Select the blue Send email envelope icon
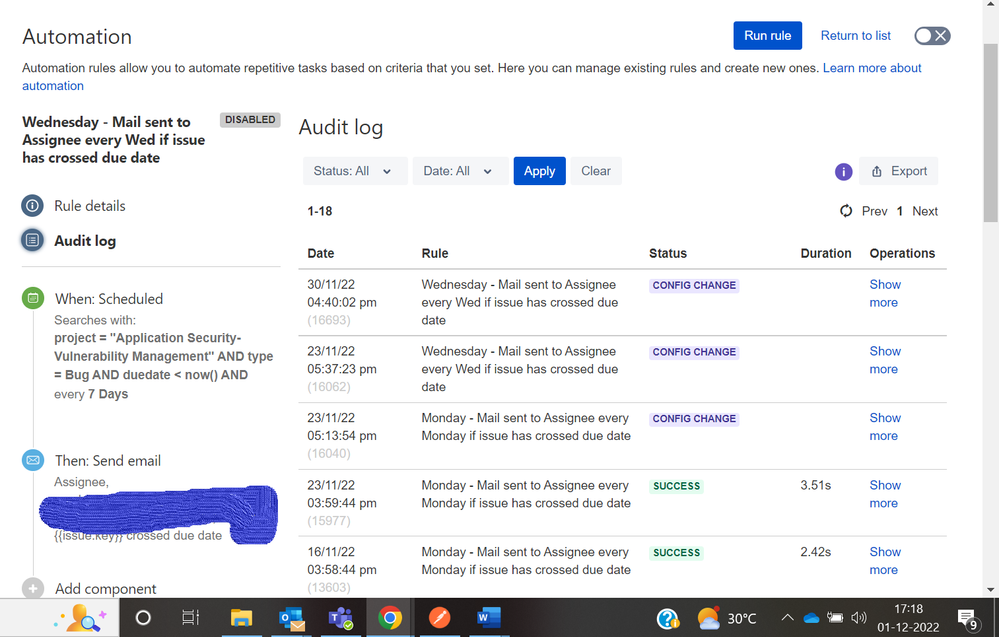This screenshot has height=637, width=999. click(33, 460)
